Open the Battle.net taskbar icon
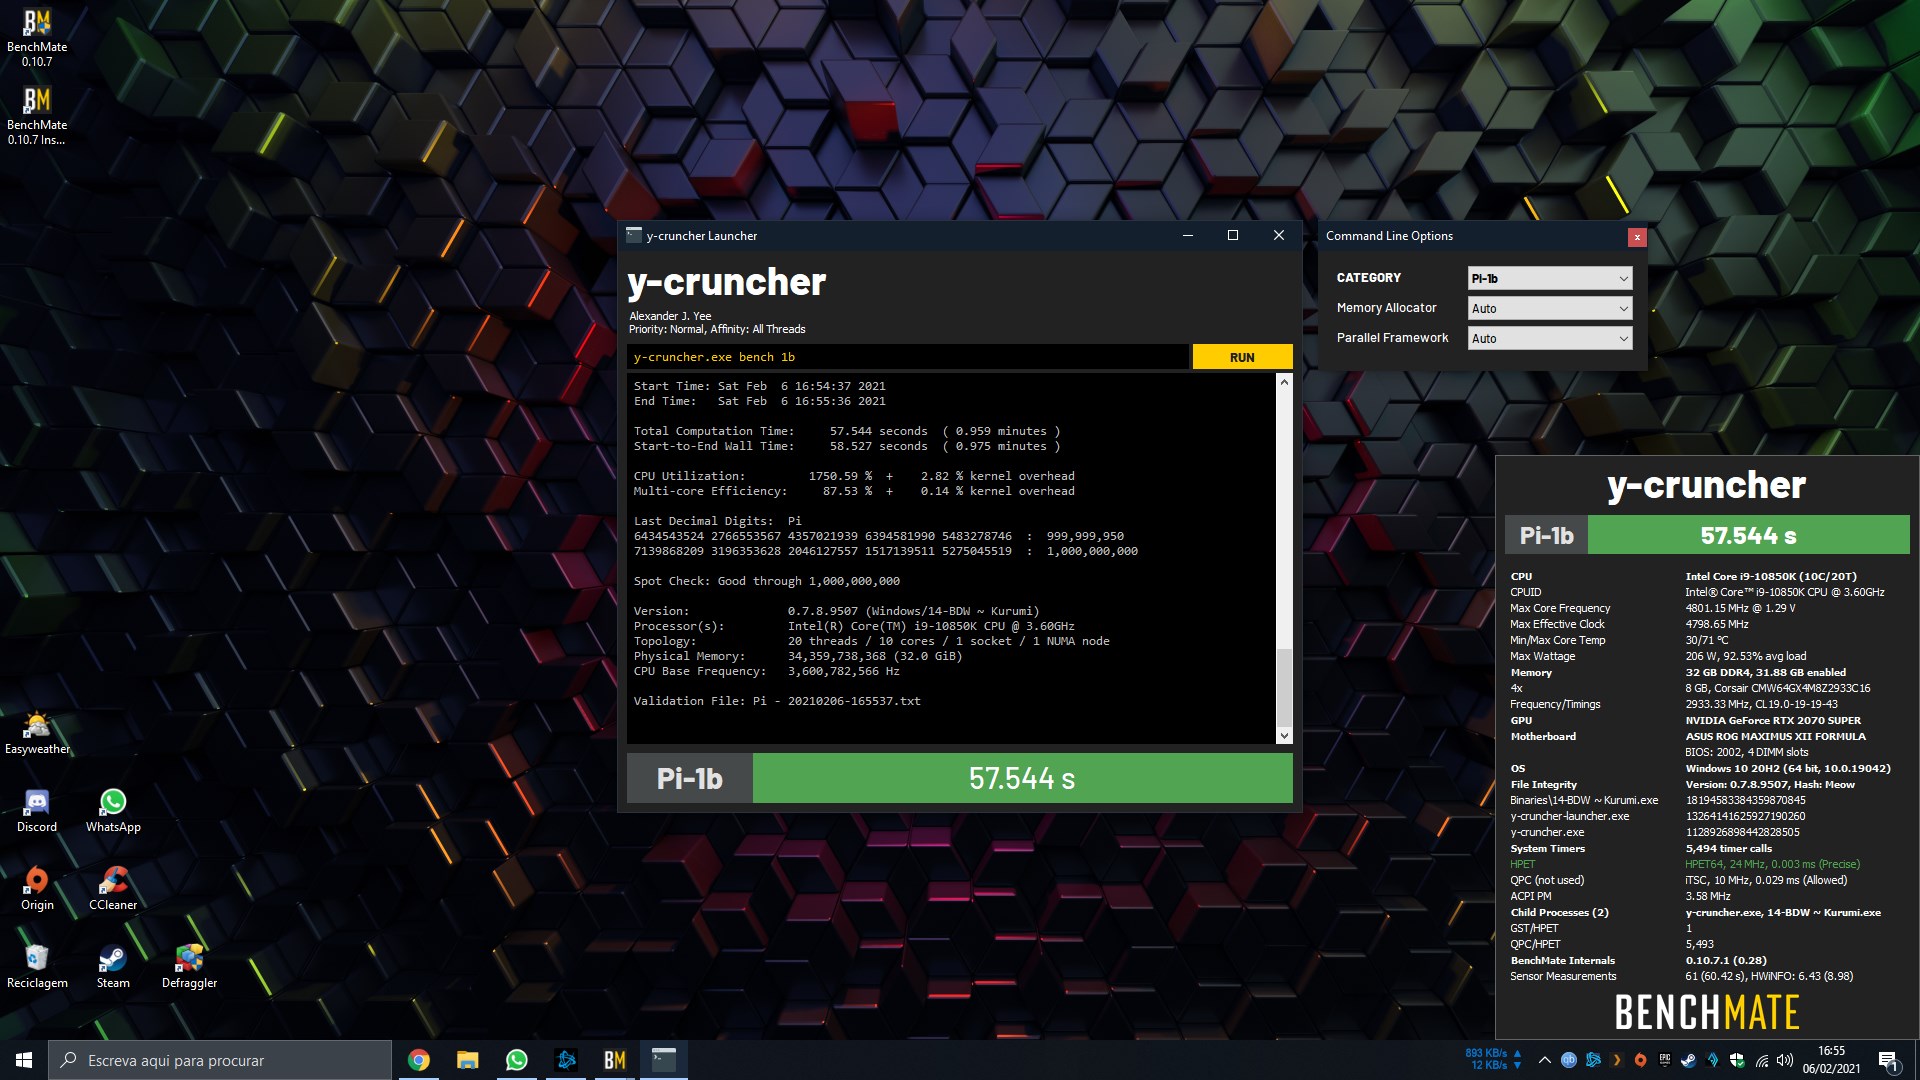The width and height of the screenshot is (1920, 1080). (x=566, y=1060)
